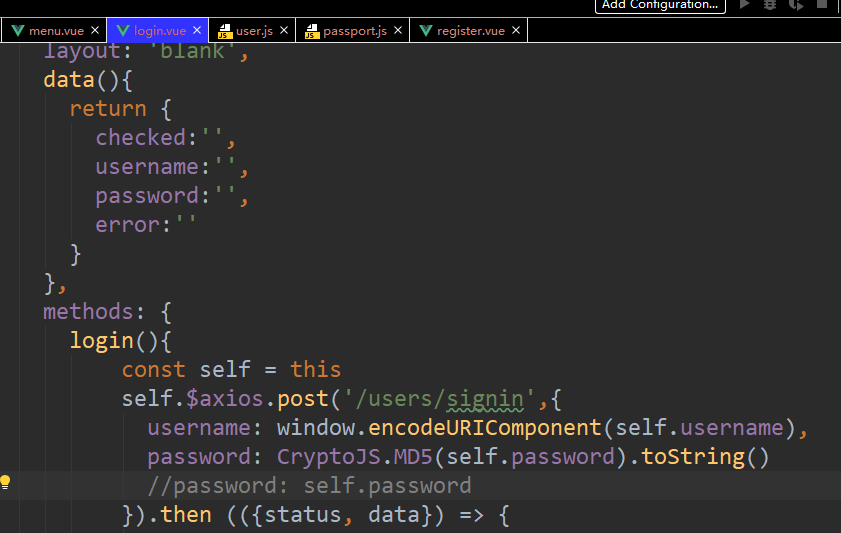Click the 'return' keyword
Image resolution: width=841 pixels, height=533 pixels.
(x=108, y=109)
